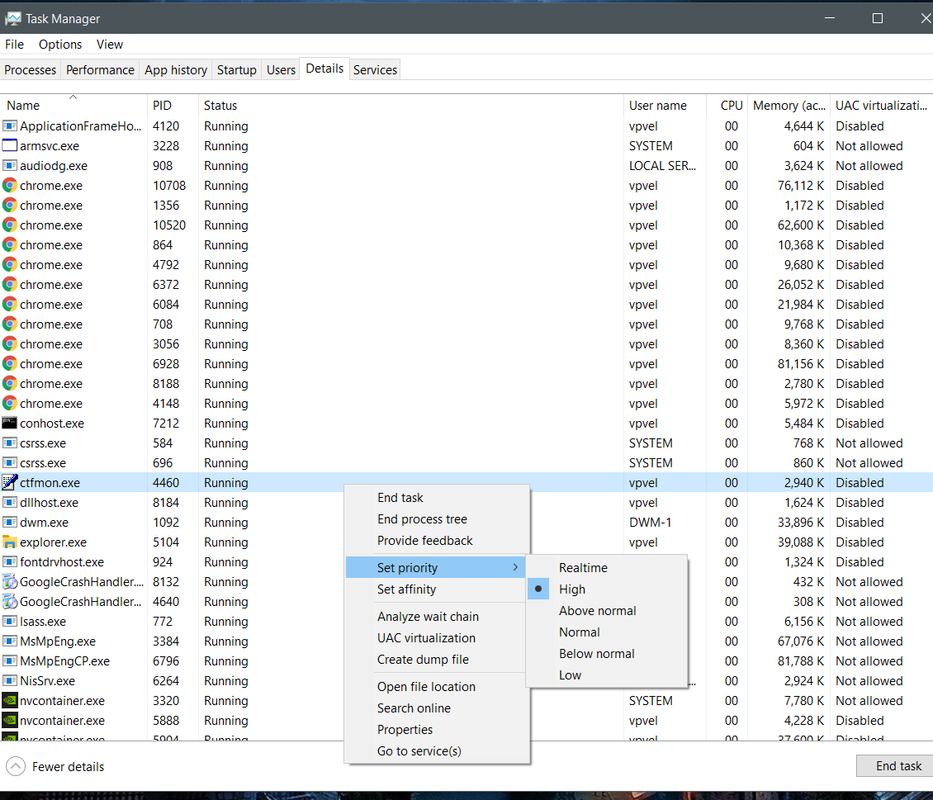Select Provide feedback menu entry

437,540
